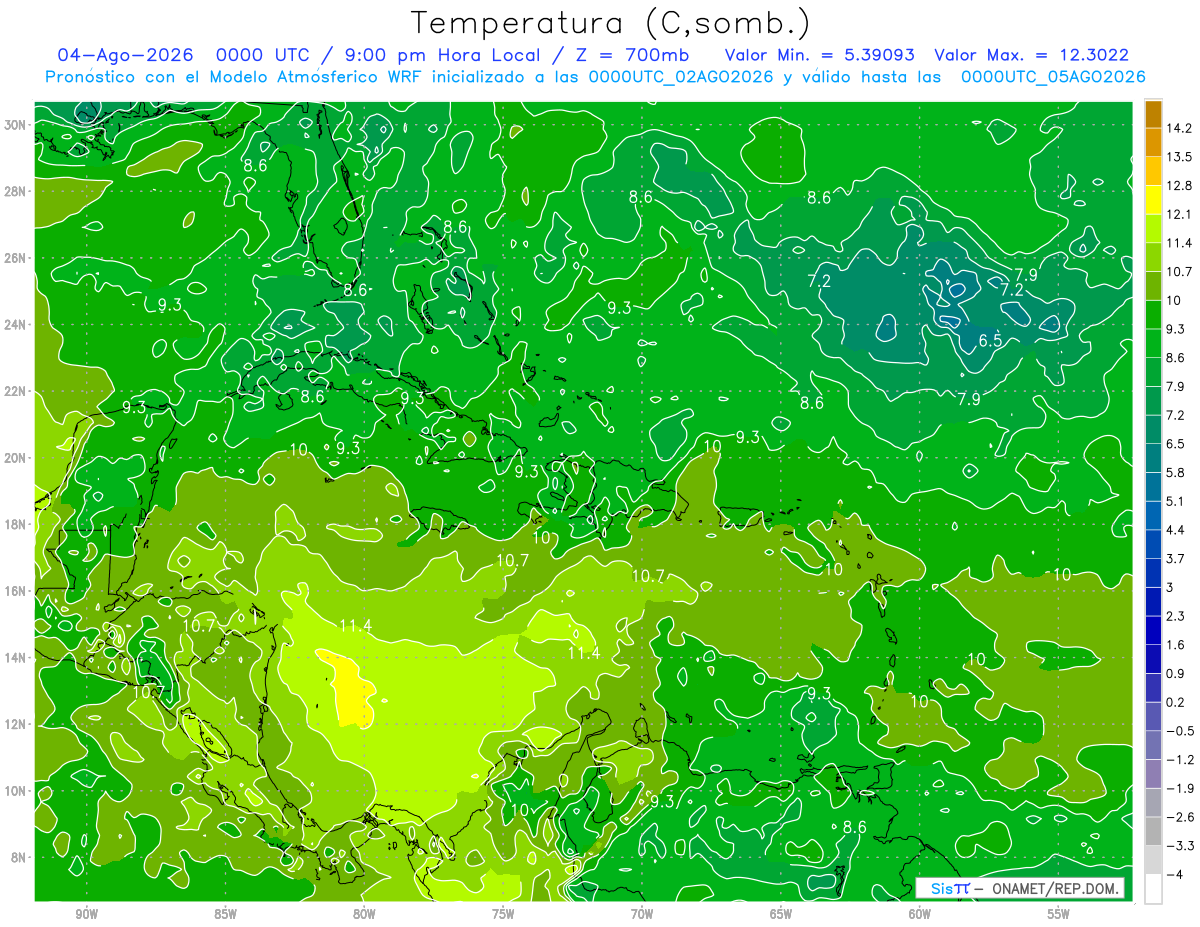Viewport: 1200px width, 927px height.
Task: Click the "18N" latitude axis label
Action: coord(15,524)
